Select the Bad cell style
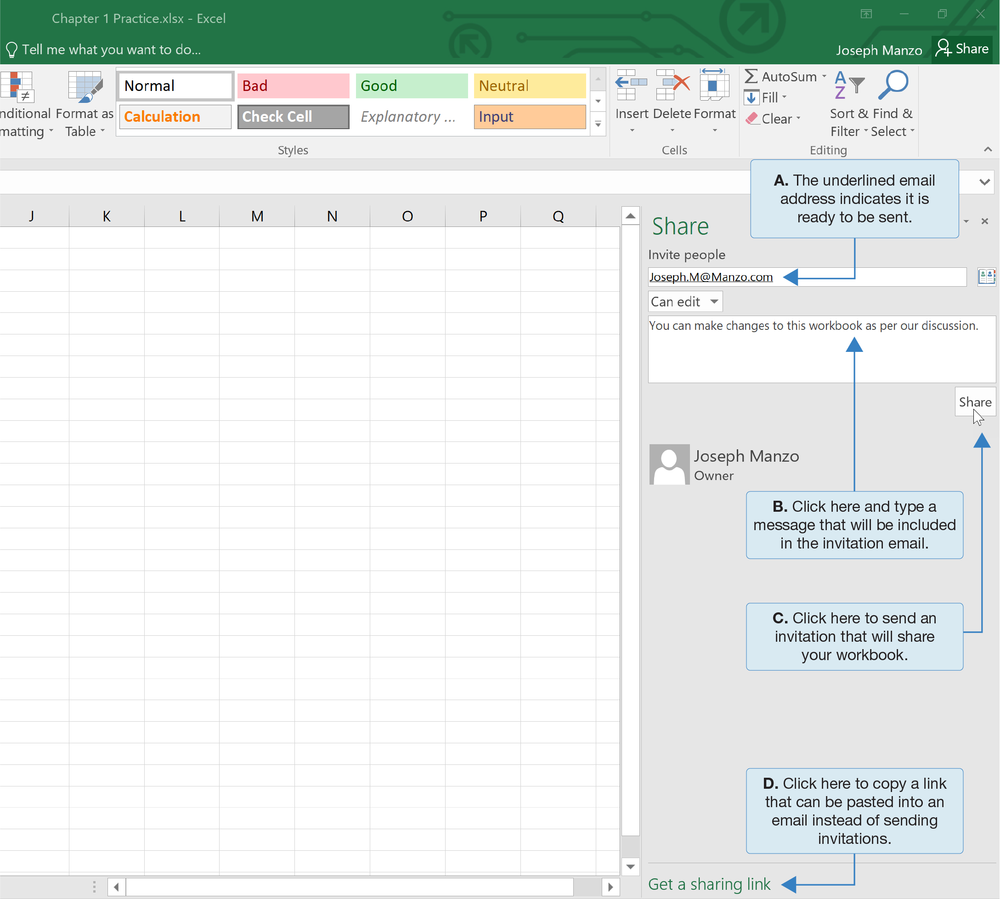 (x=293, y=86)
